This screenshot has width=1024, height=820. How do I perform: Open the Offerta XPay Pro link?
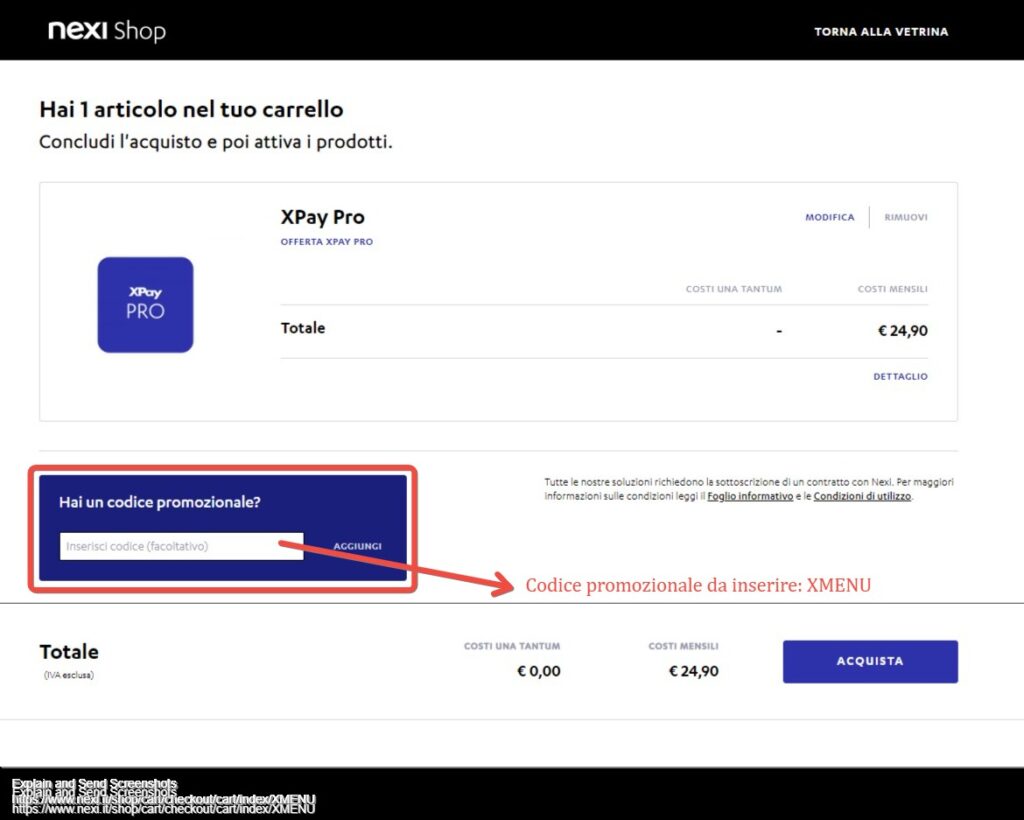(x=326, y=242)
